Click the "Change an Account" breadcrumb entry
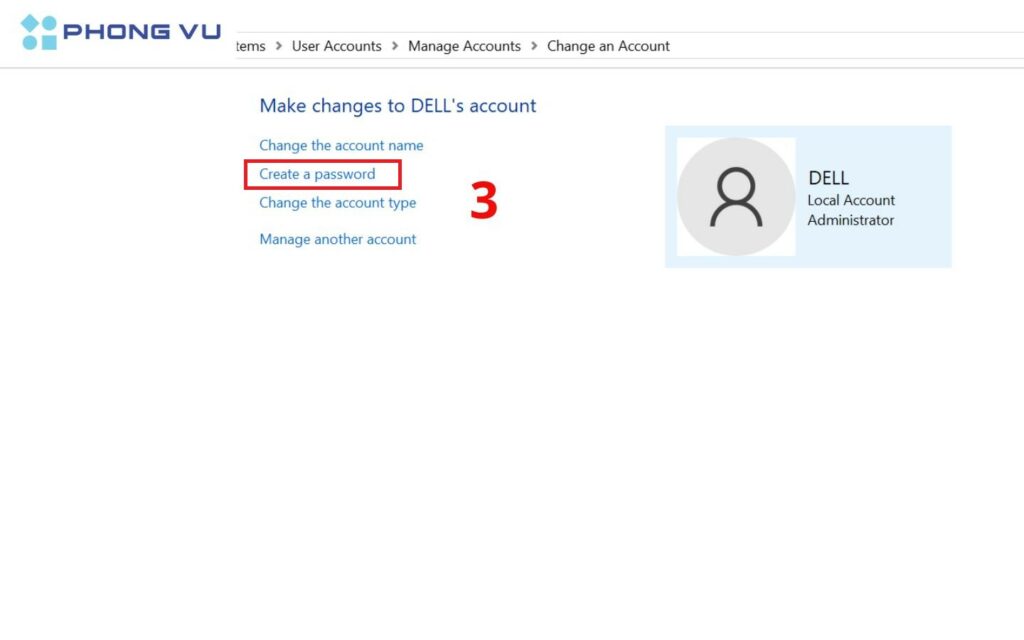1024x640 pixels. pyautogui.click(x=608, y=46)
